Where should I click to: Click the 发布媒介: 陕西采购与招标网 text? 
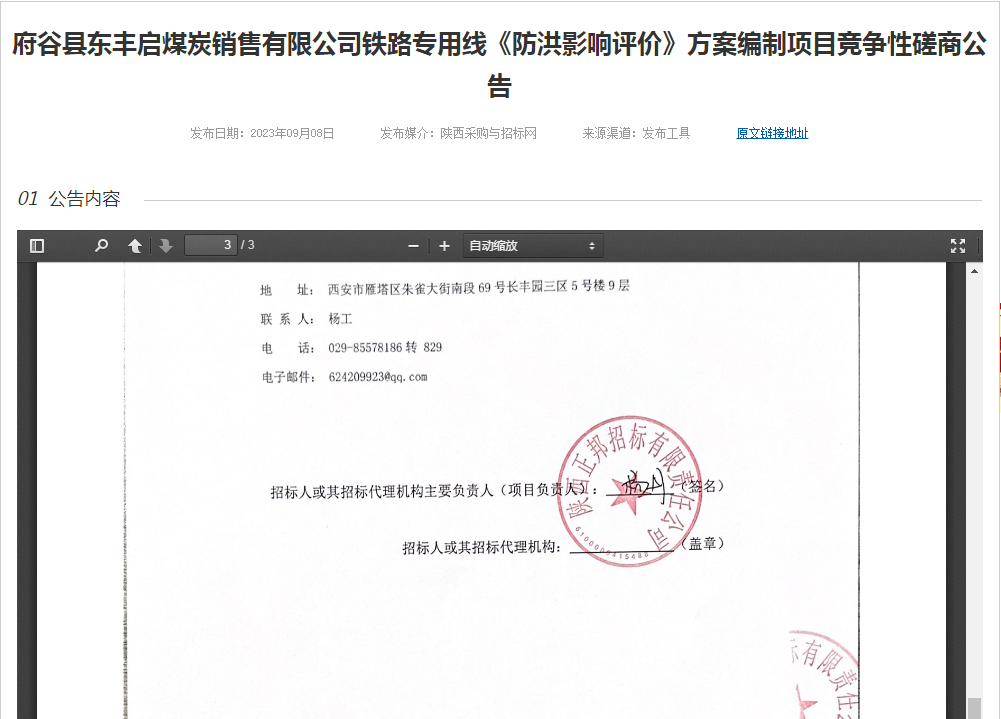[x=458, y=133]
